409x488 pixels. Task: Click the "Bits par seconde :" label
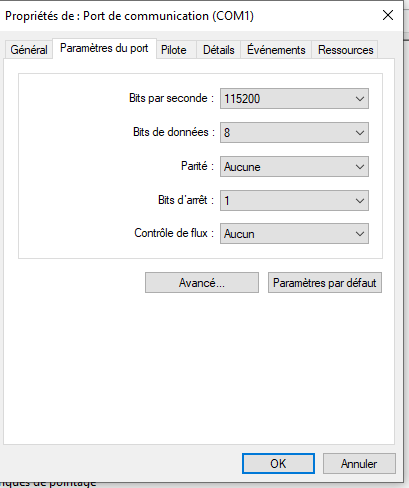[171, 98]
